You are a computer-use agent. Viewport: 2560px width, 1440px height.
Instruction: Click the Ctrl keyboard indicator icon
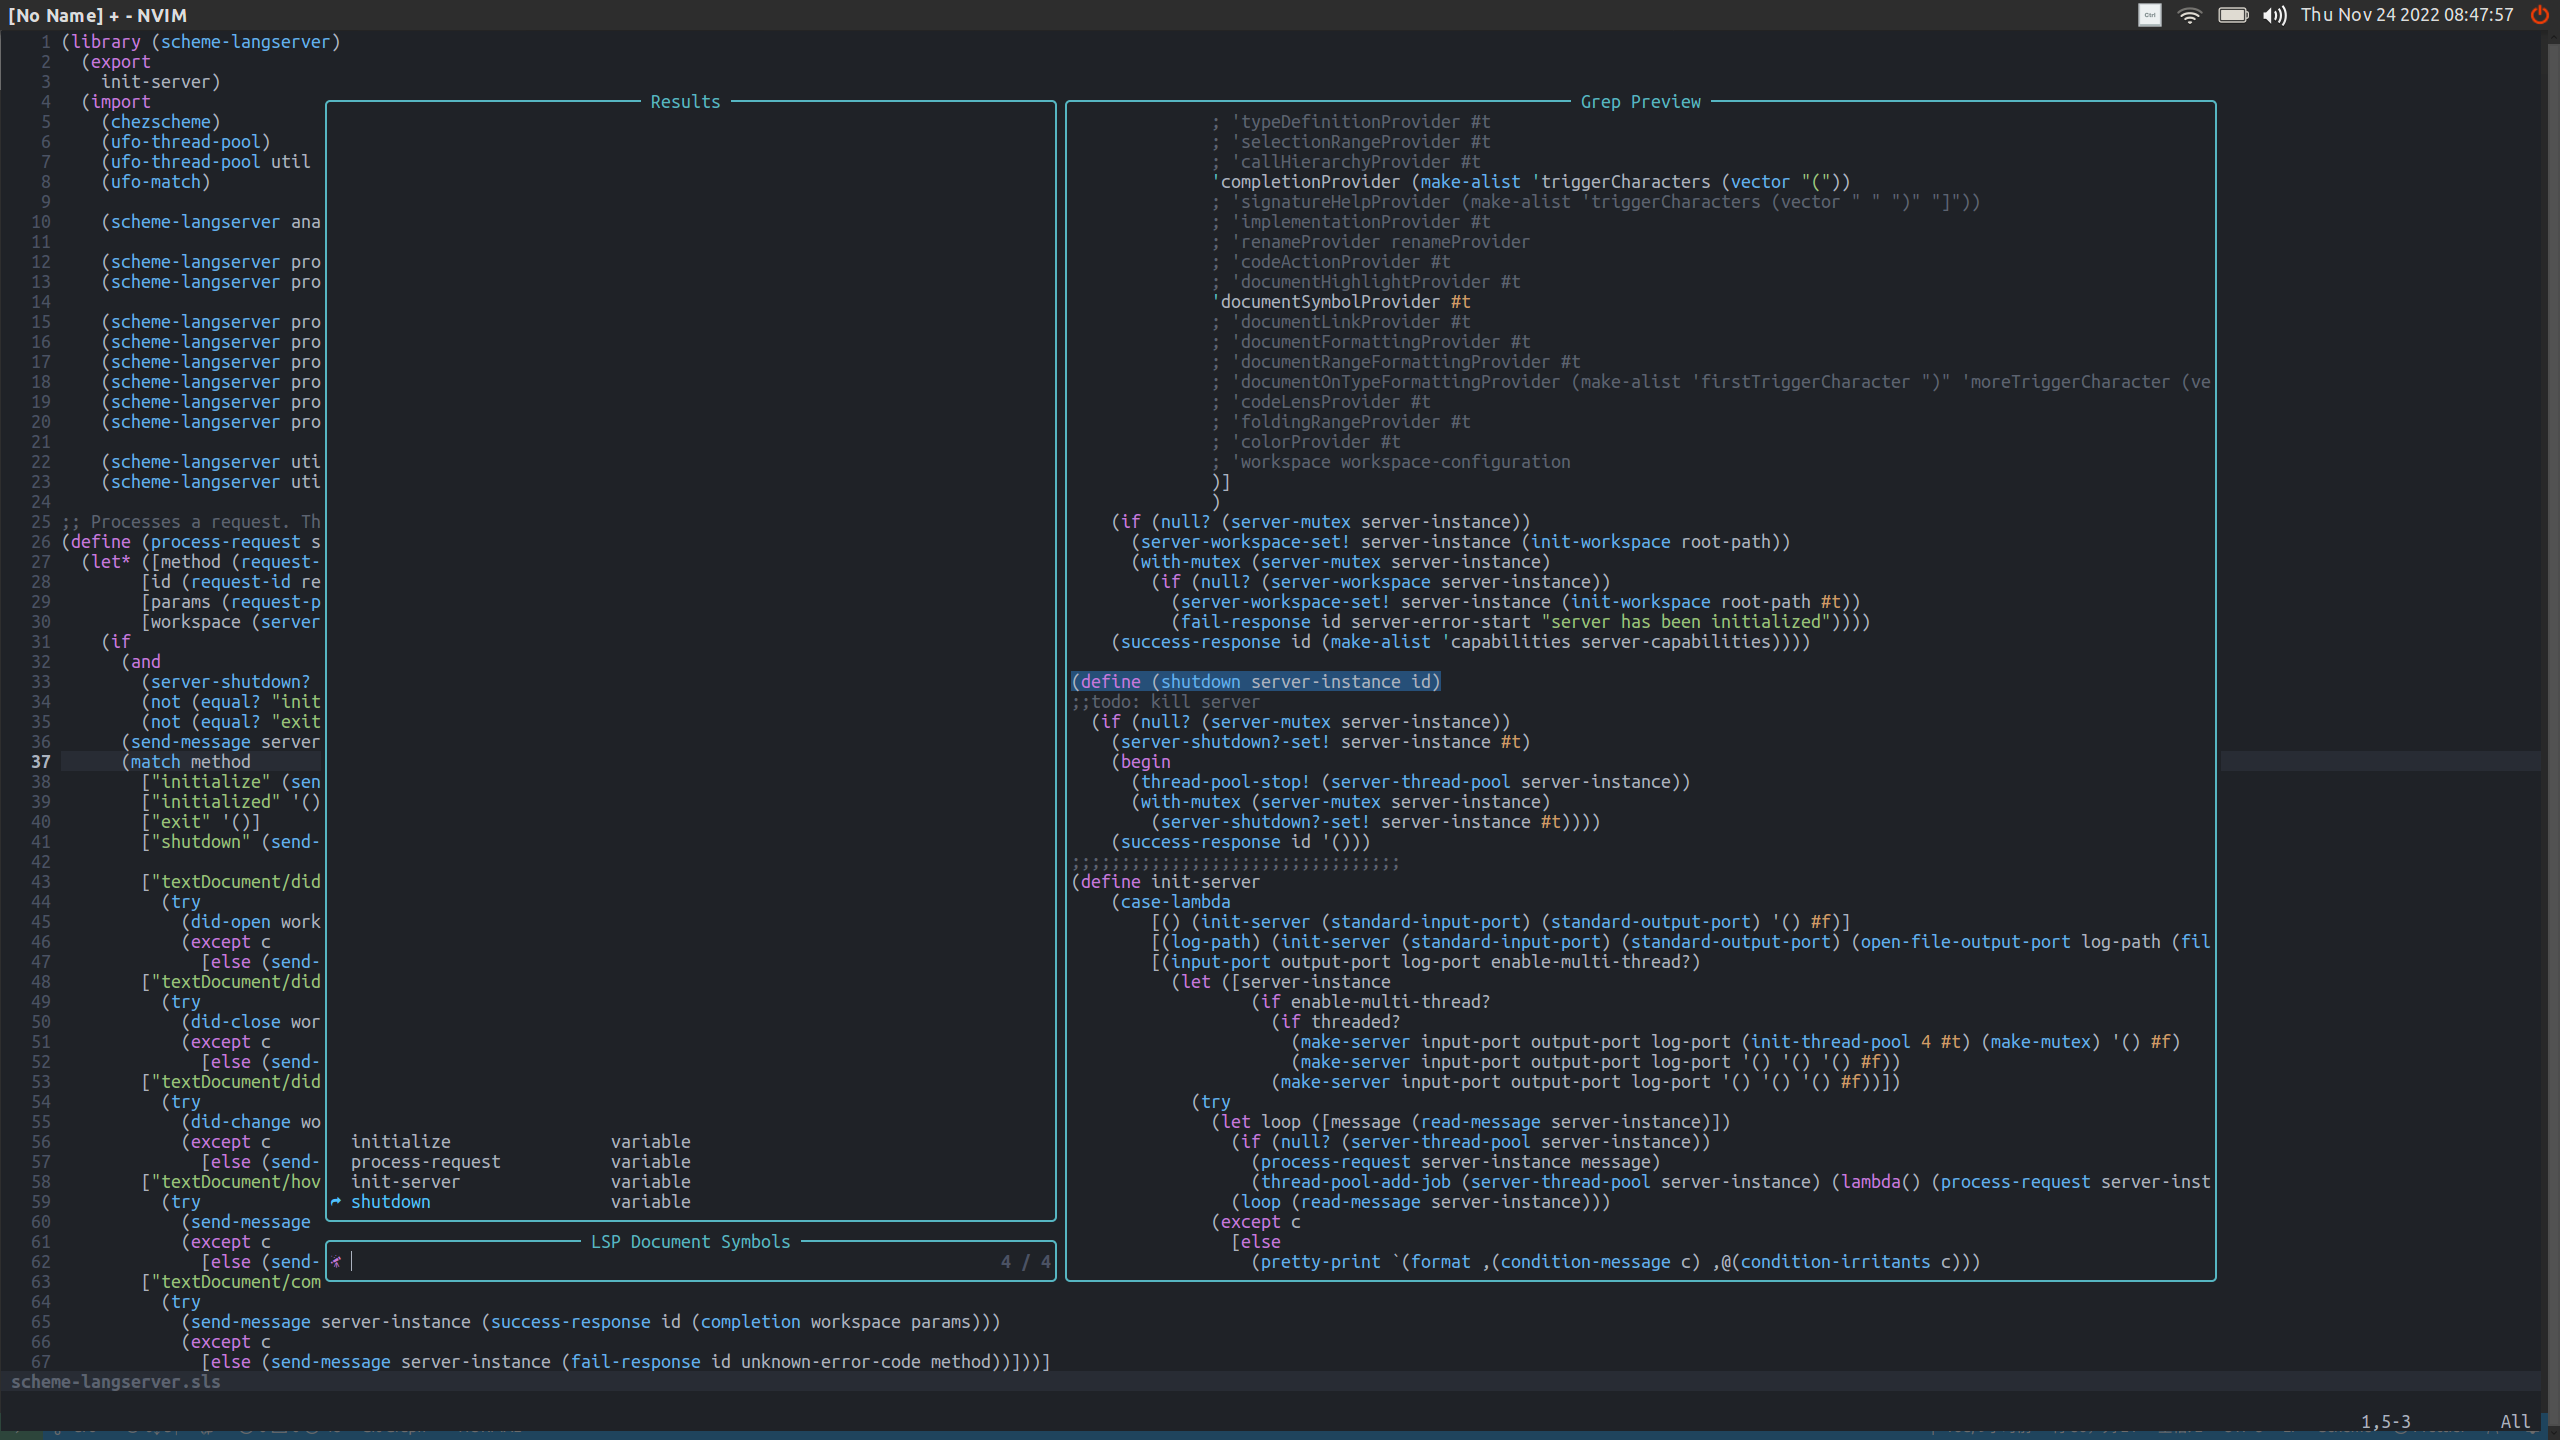coord(2149,15)
